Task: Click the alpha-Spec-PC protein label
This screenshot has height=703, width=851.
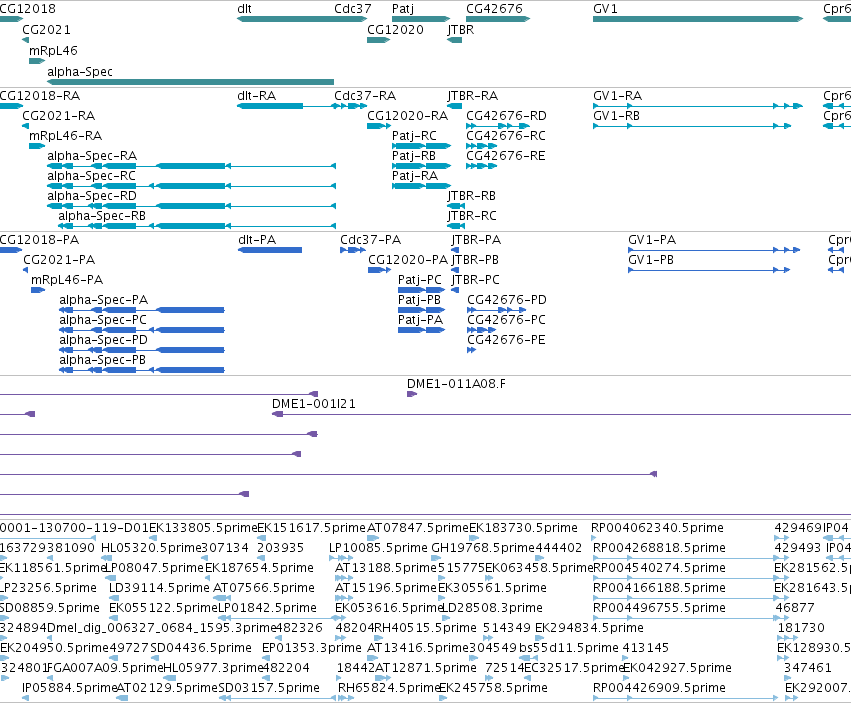Action: (x=103, y=320)
